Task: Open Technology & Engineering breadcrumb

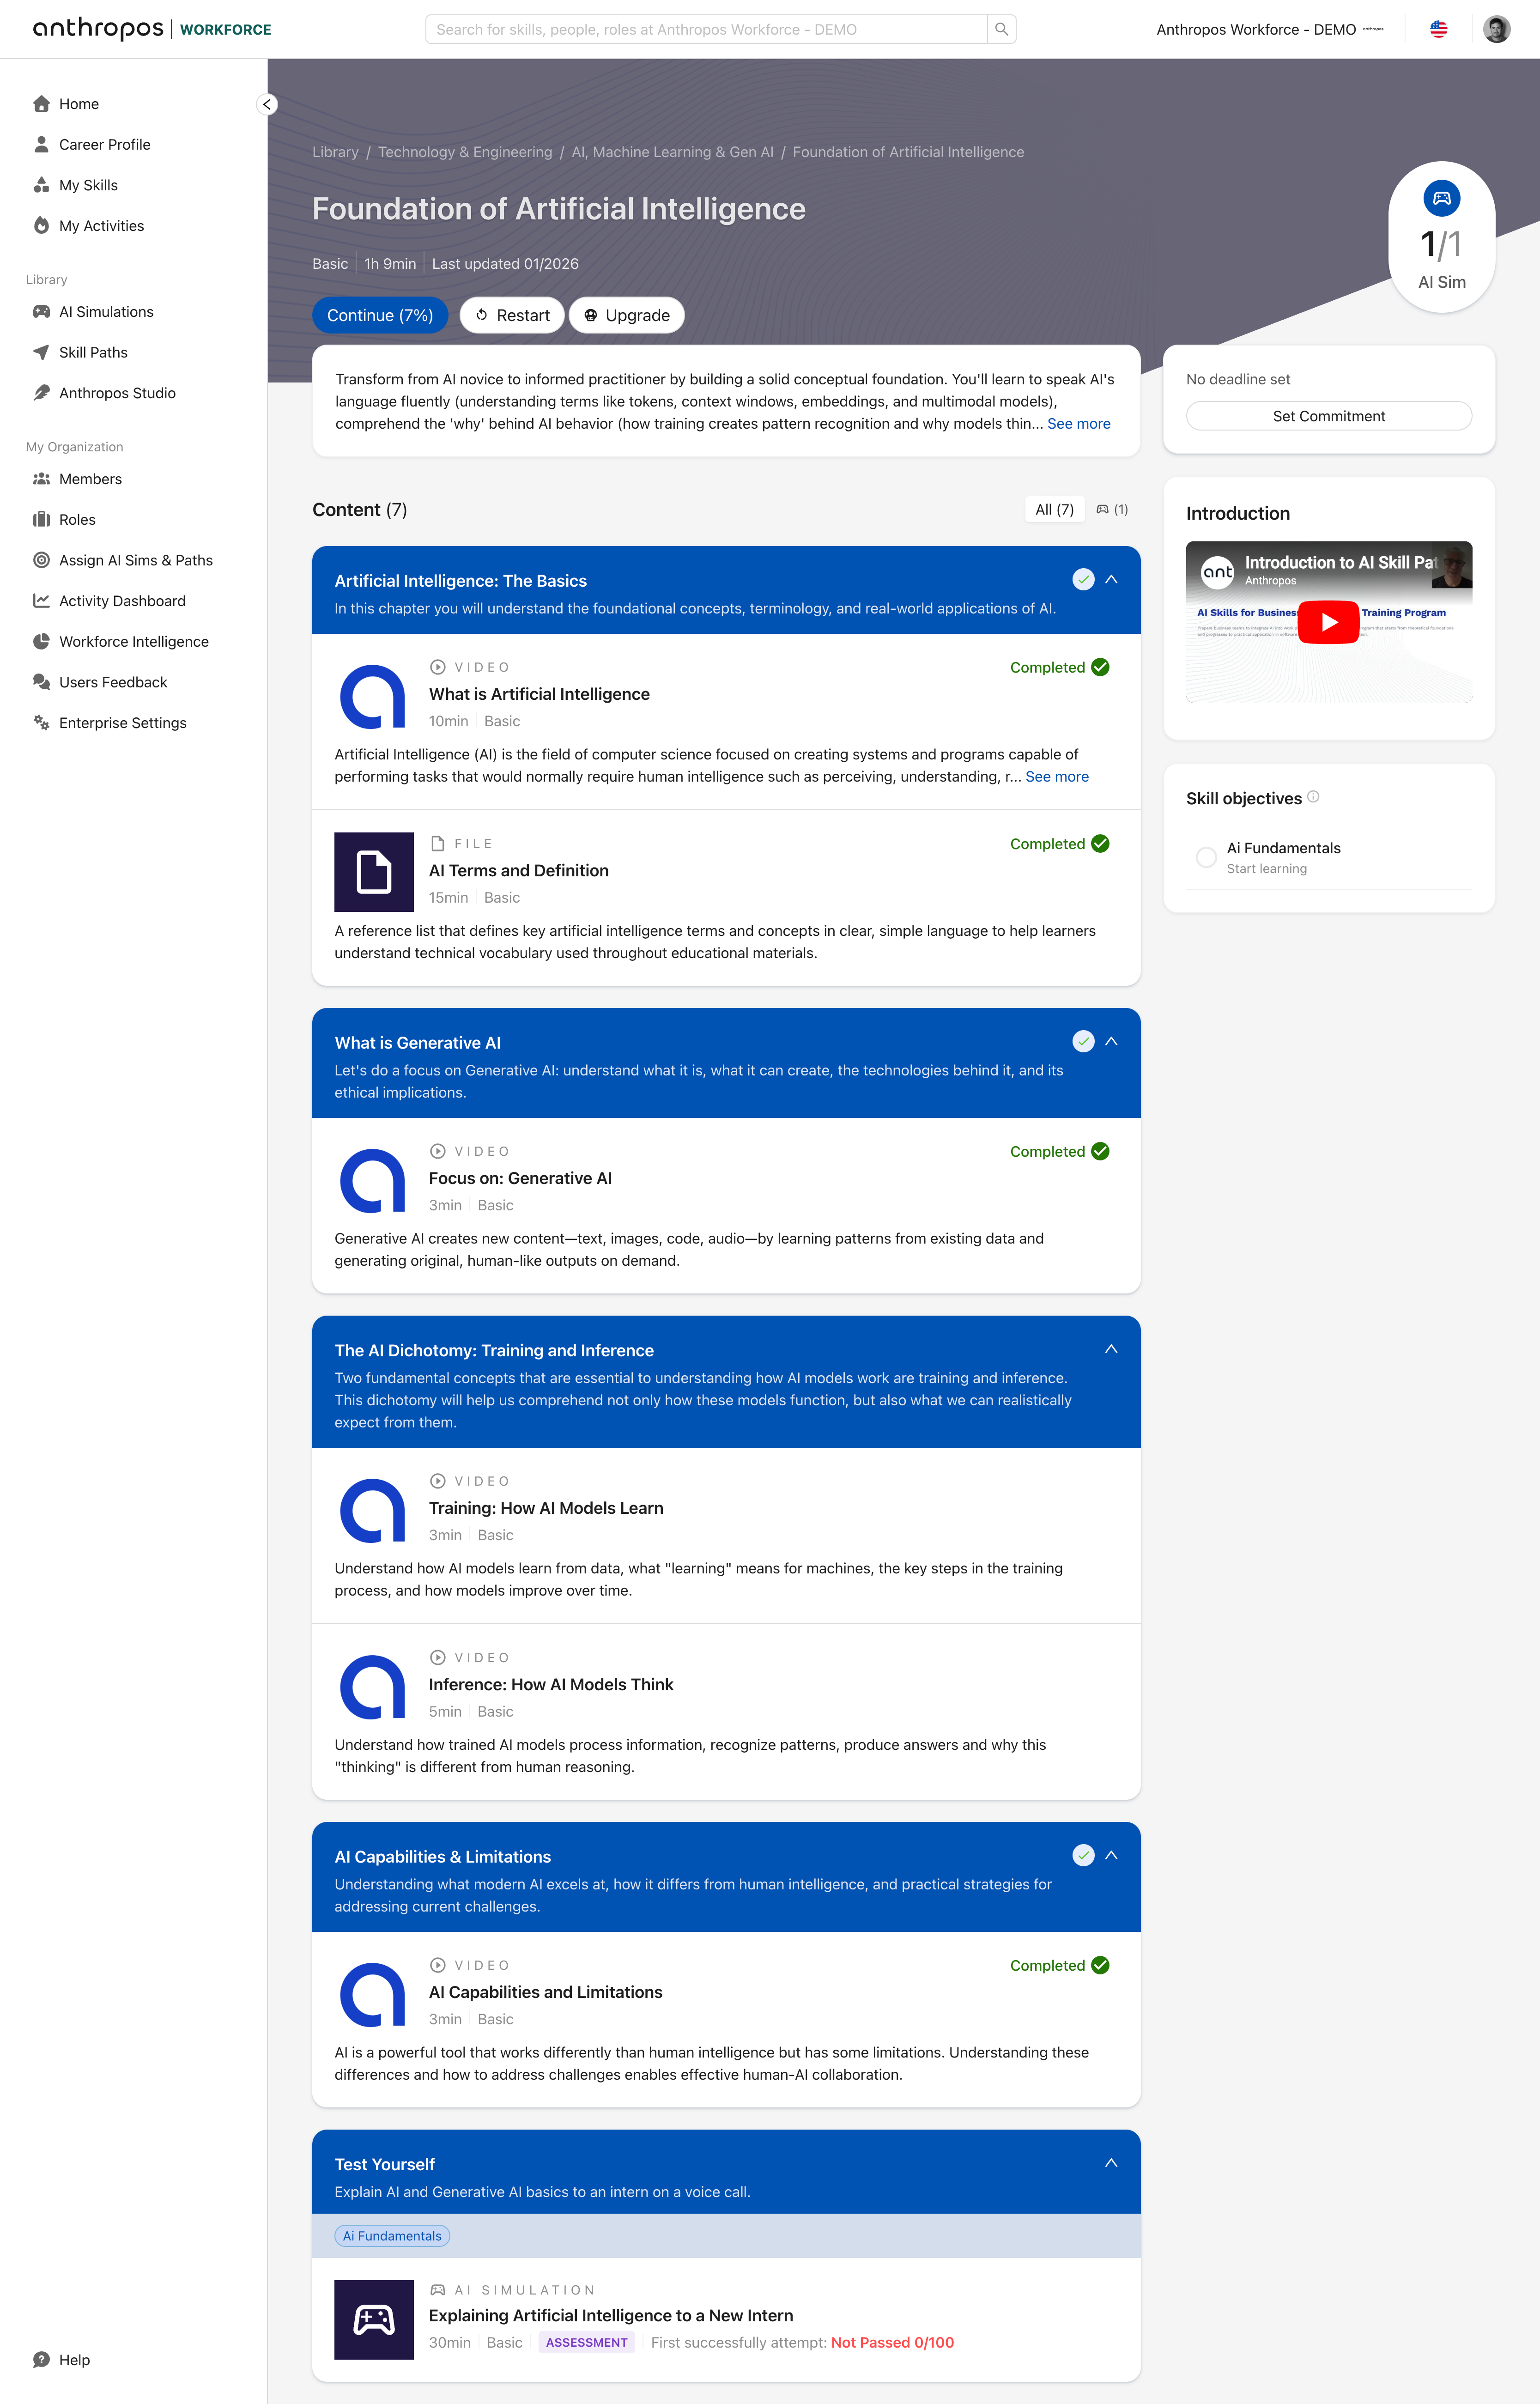Action: (x=465, y=152)
